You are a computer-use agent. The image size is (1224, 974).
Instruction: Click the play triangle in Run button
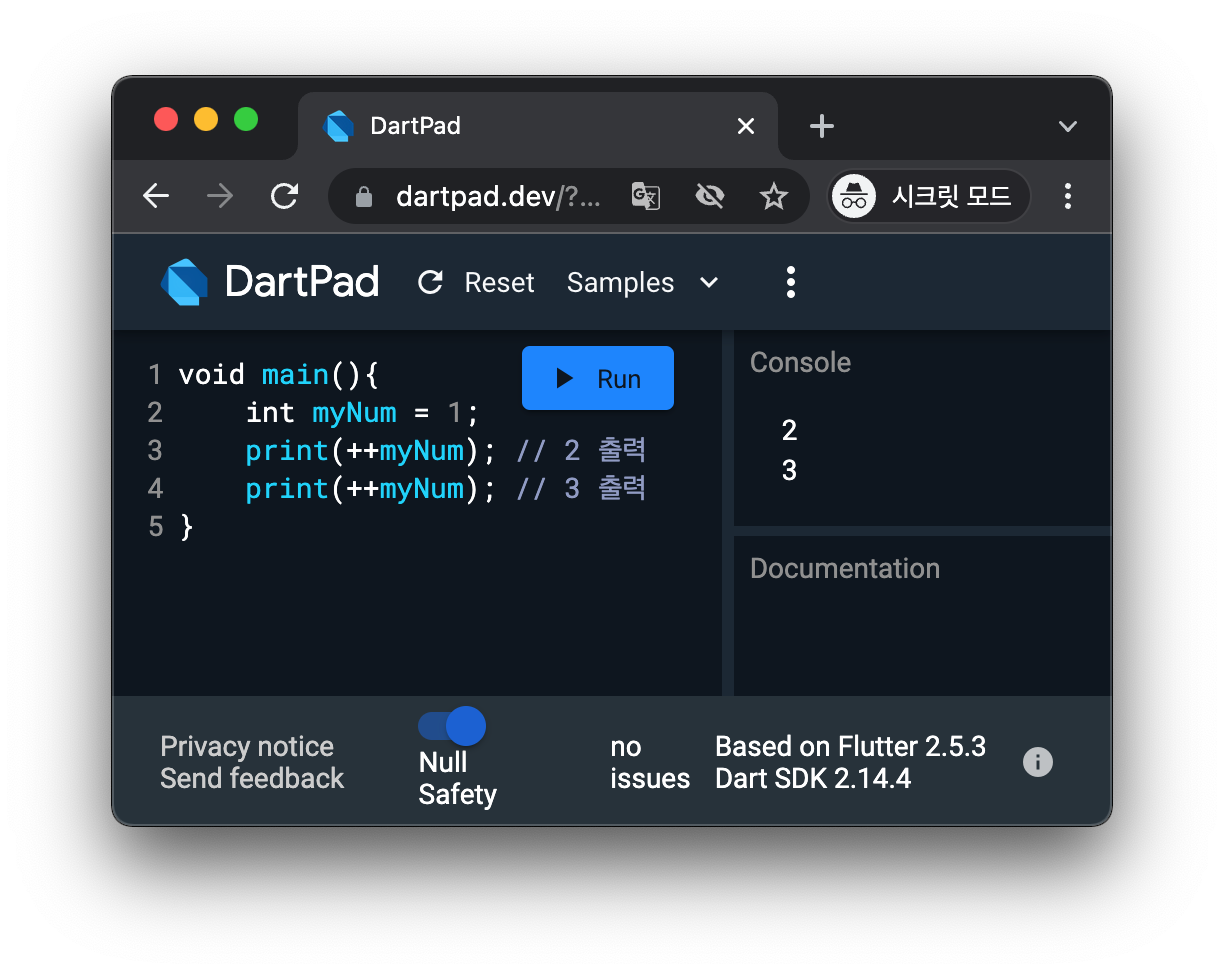[x=565, y=378]
